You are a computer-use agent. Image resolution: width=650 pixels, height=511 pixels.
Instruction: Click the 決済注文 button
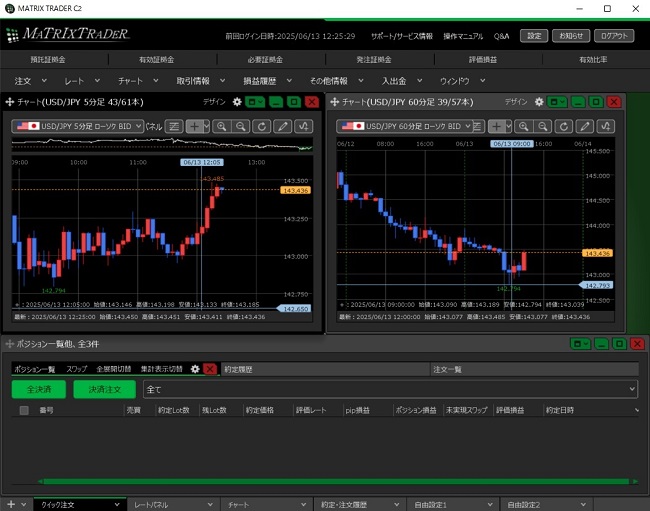(x=105, y=390)
